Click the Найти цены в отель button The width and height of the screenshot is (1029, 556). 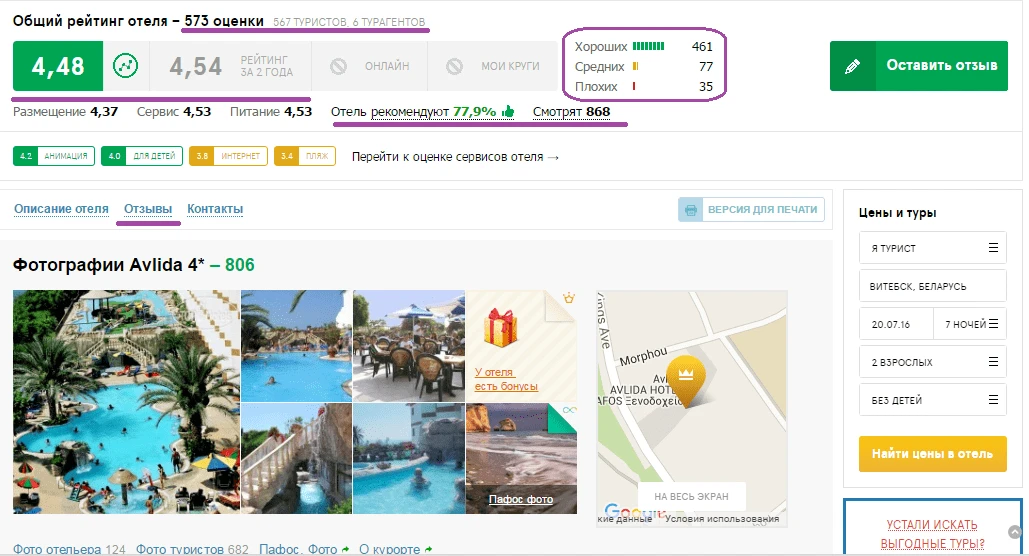click(933, 454)
